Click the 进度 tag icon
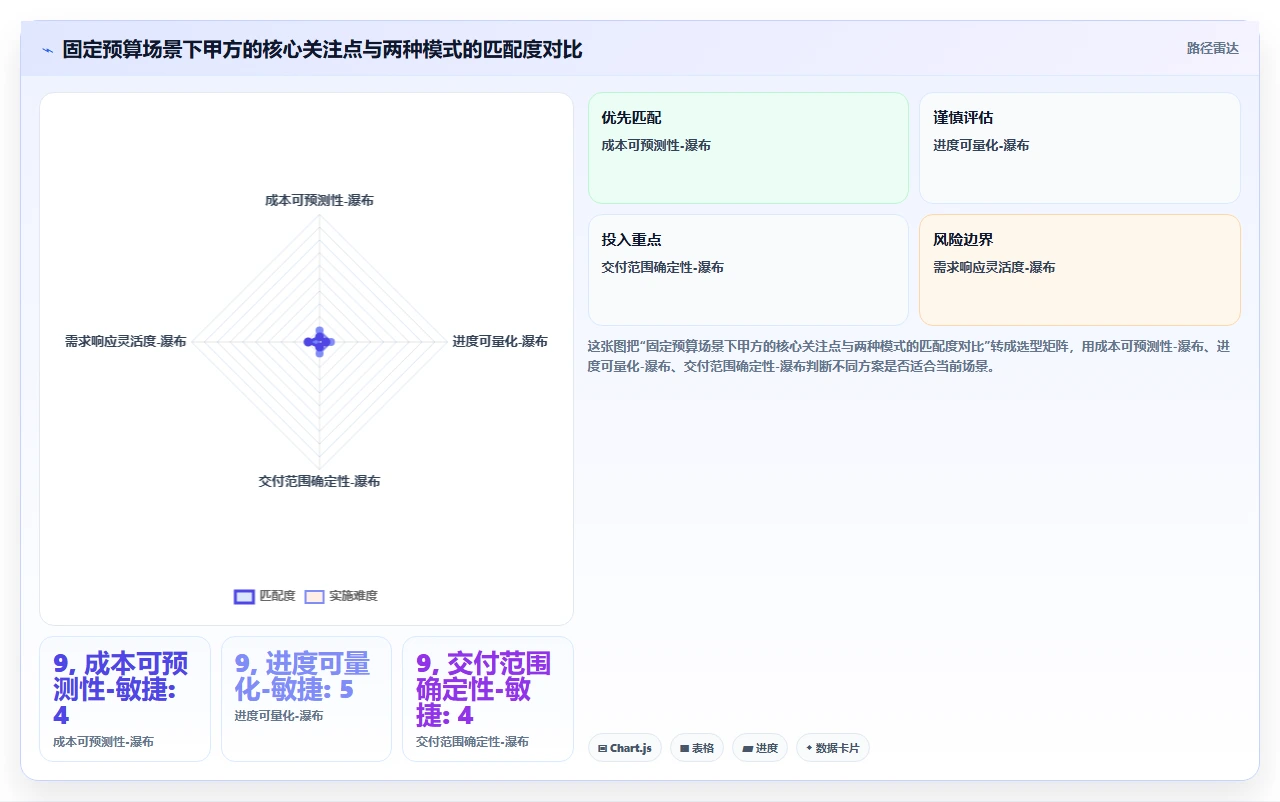This screenshot has width=1280, height=802. point(747,748)
